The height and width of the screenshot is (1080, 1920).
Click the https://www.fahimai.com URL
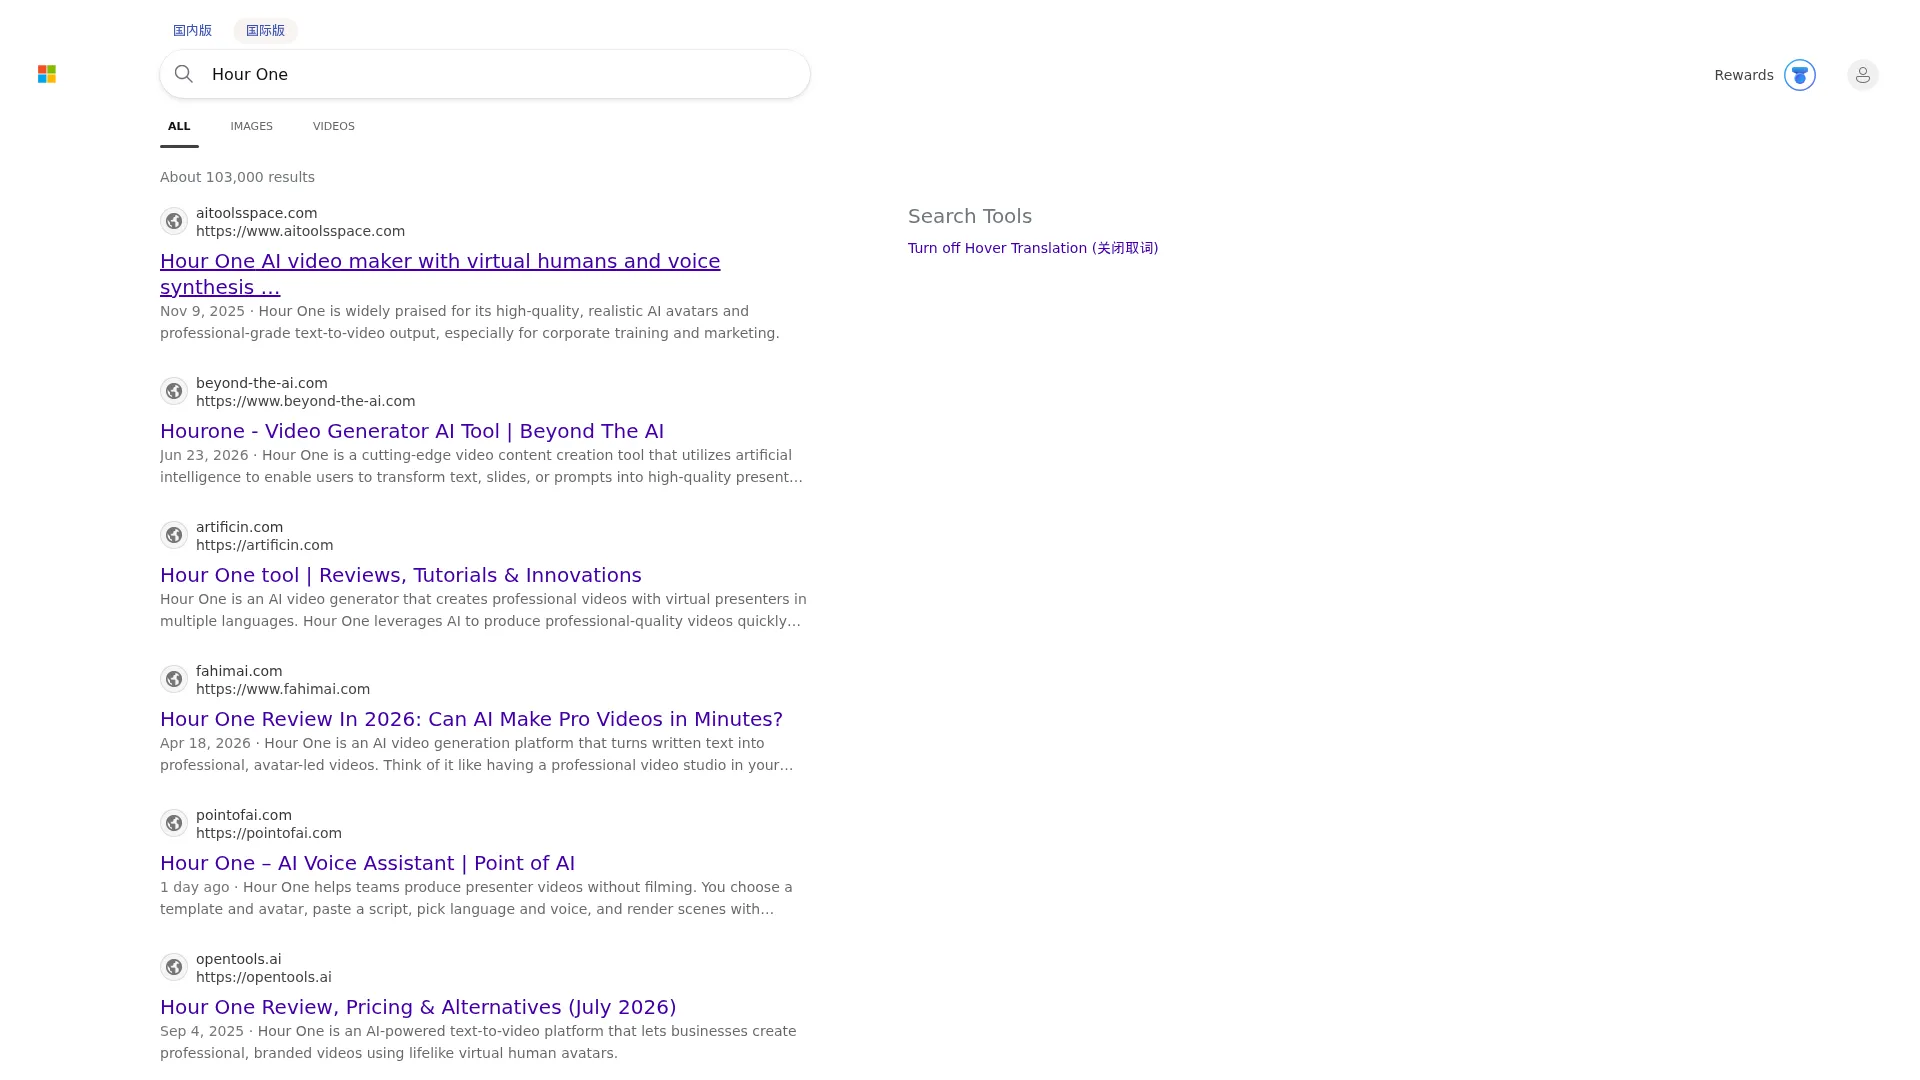tap(283, 689)
